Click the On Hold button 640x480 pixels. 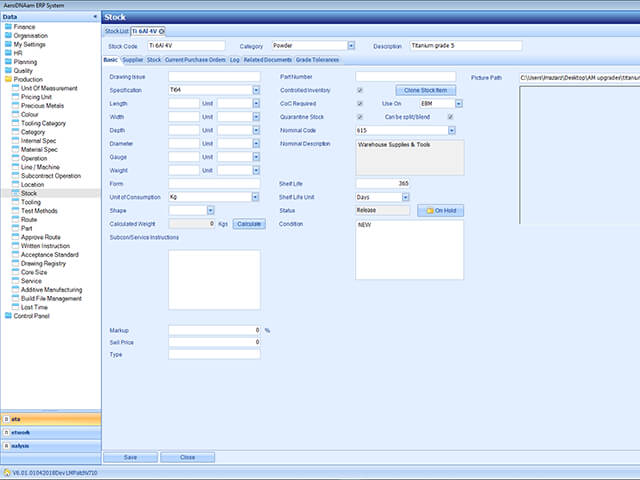440,211
